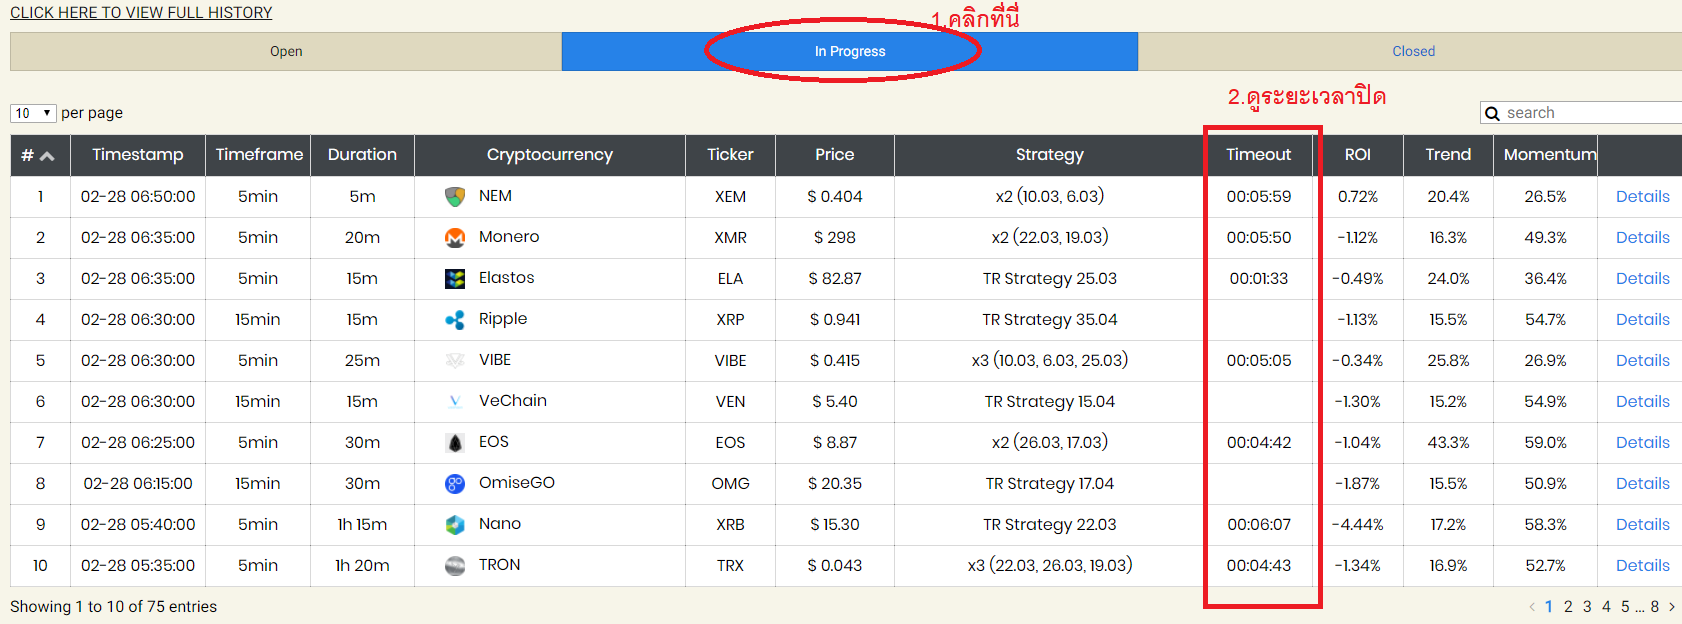Screen dimensions: 1682x624
Task: Click the EOS coin icon
Action: [x=455, y=443]
